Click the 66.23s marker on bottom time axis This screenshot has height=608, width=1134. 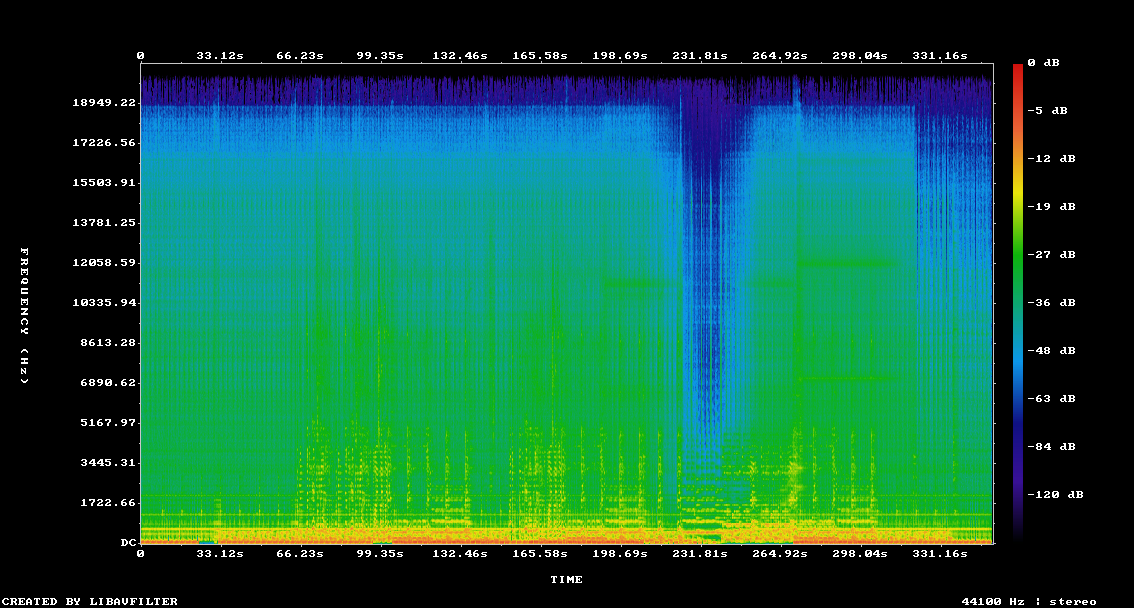coord(300,553)
